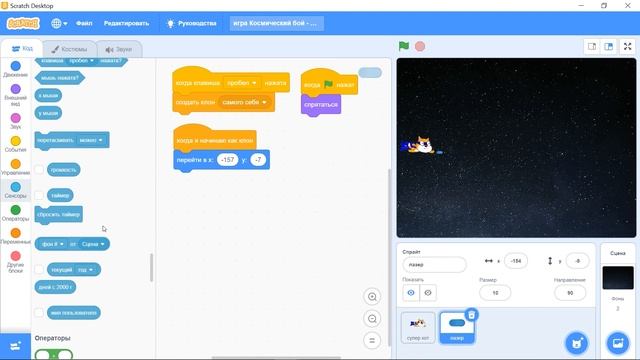Open the mode dropdown in перетаскивать block

point(91,140)
